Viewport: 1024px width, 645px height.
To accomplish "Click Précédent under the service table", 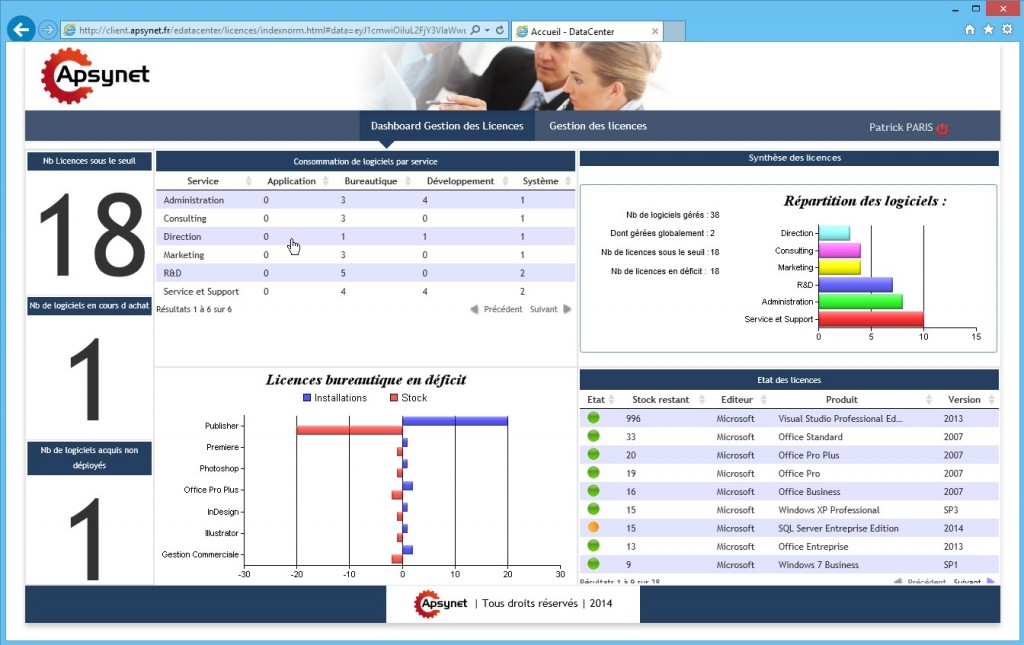I will pos(496,309).
